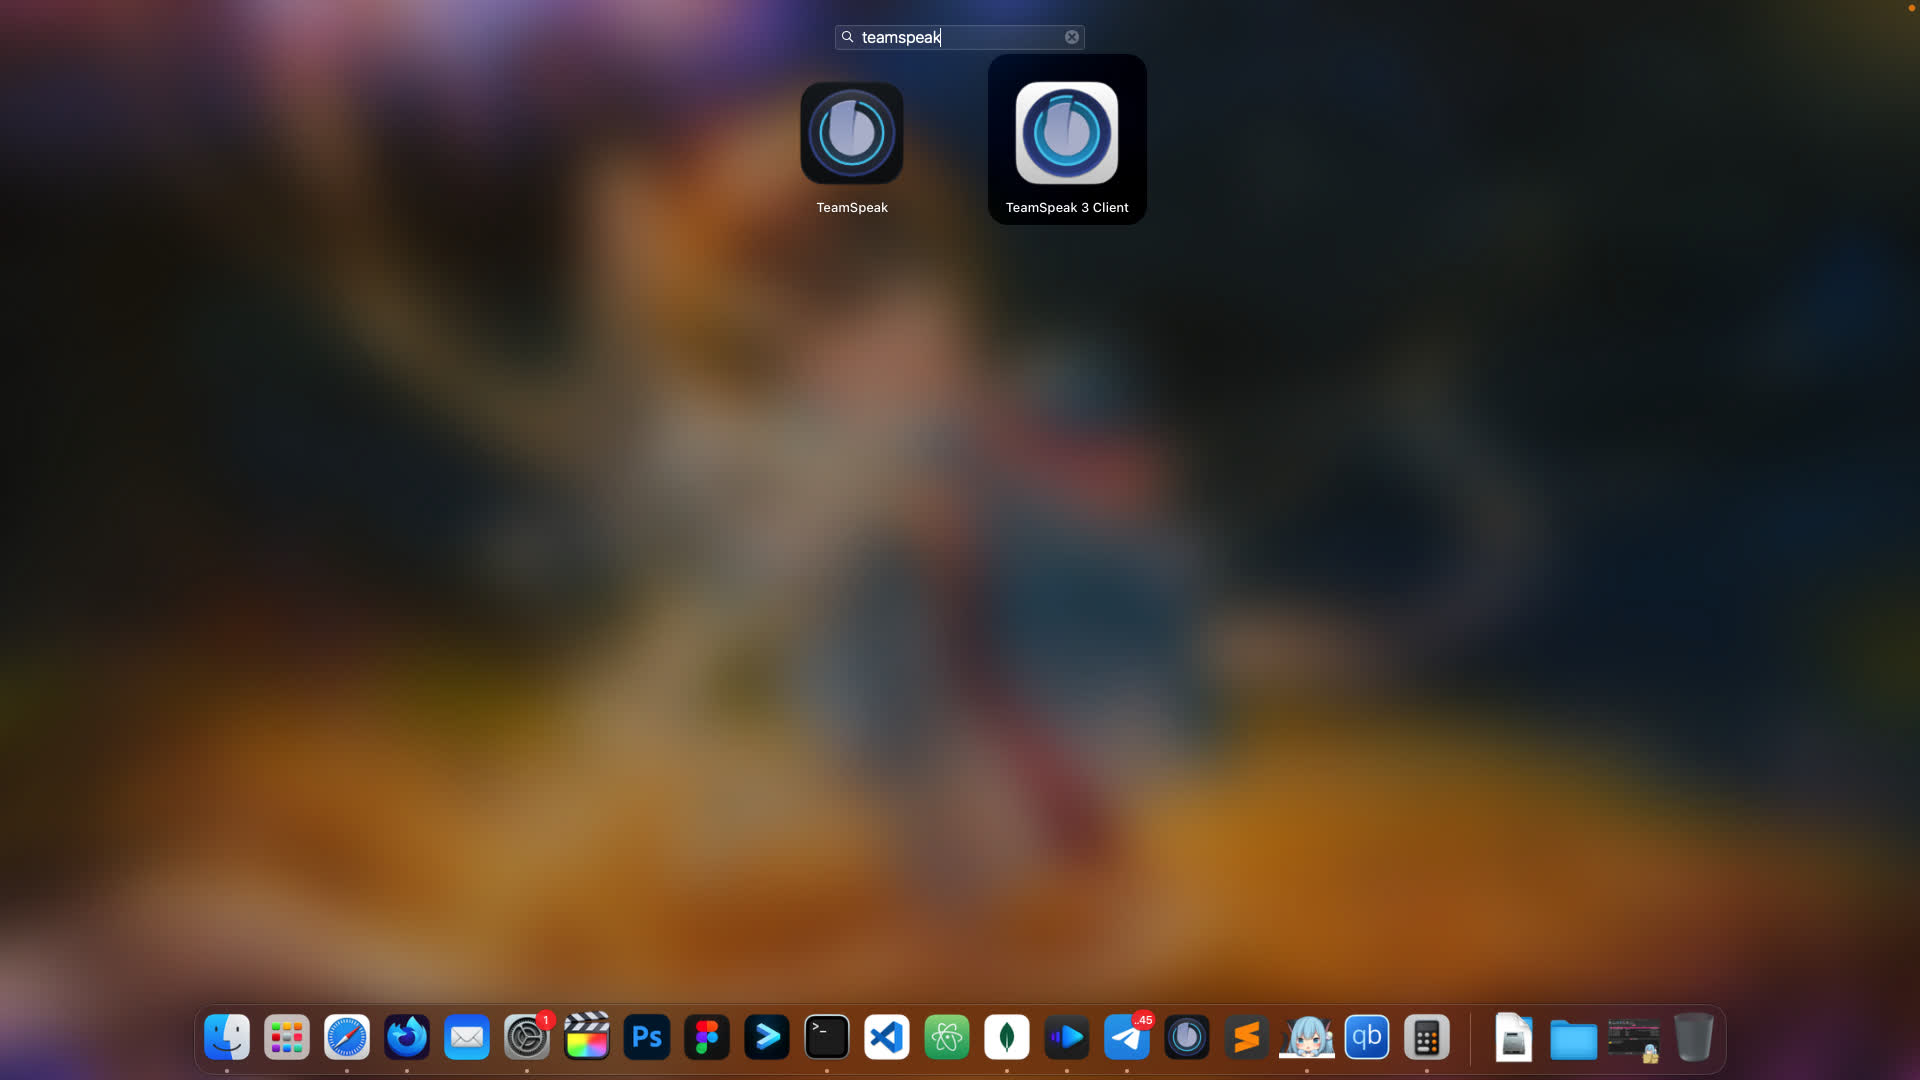Screen dimensions: 1920x1080
Task: Open Safari from the Dock
Action: (x=347, y=1037)
